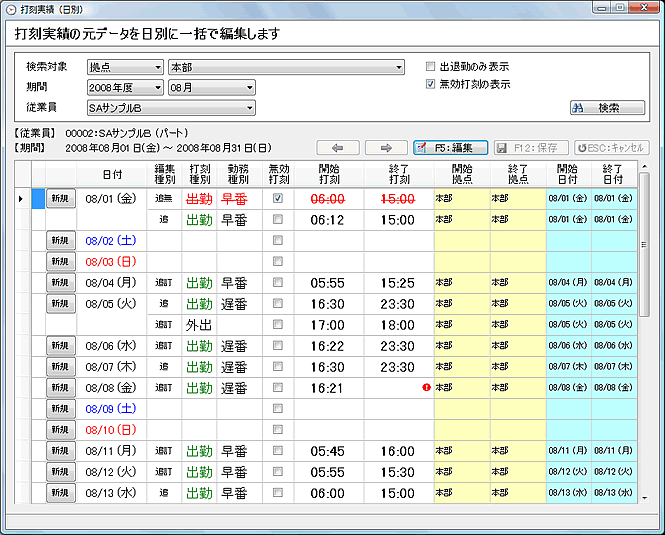
Task: Click the ESC キャンセル cancel button
Action: coord(612,147)
